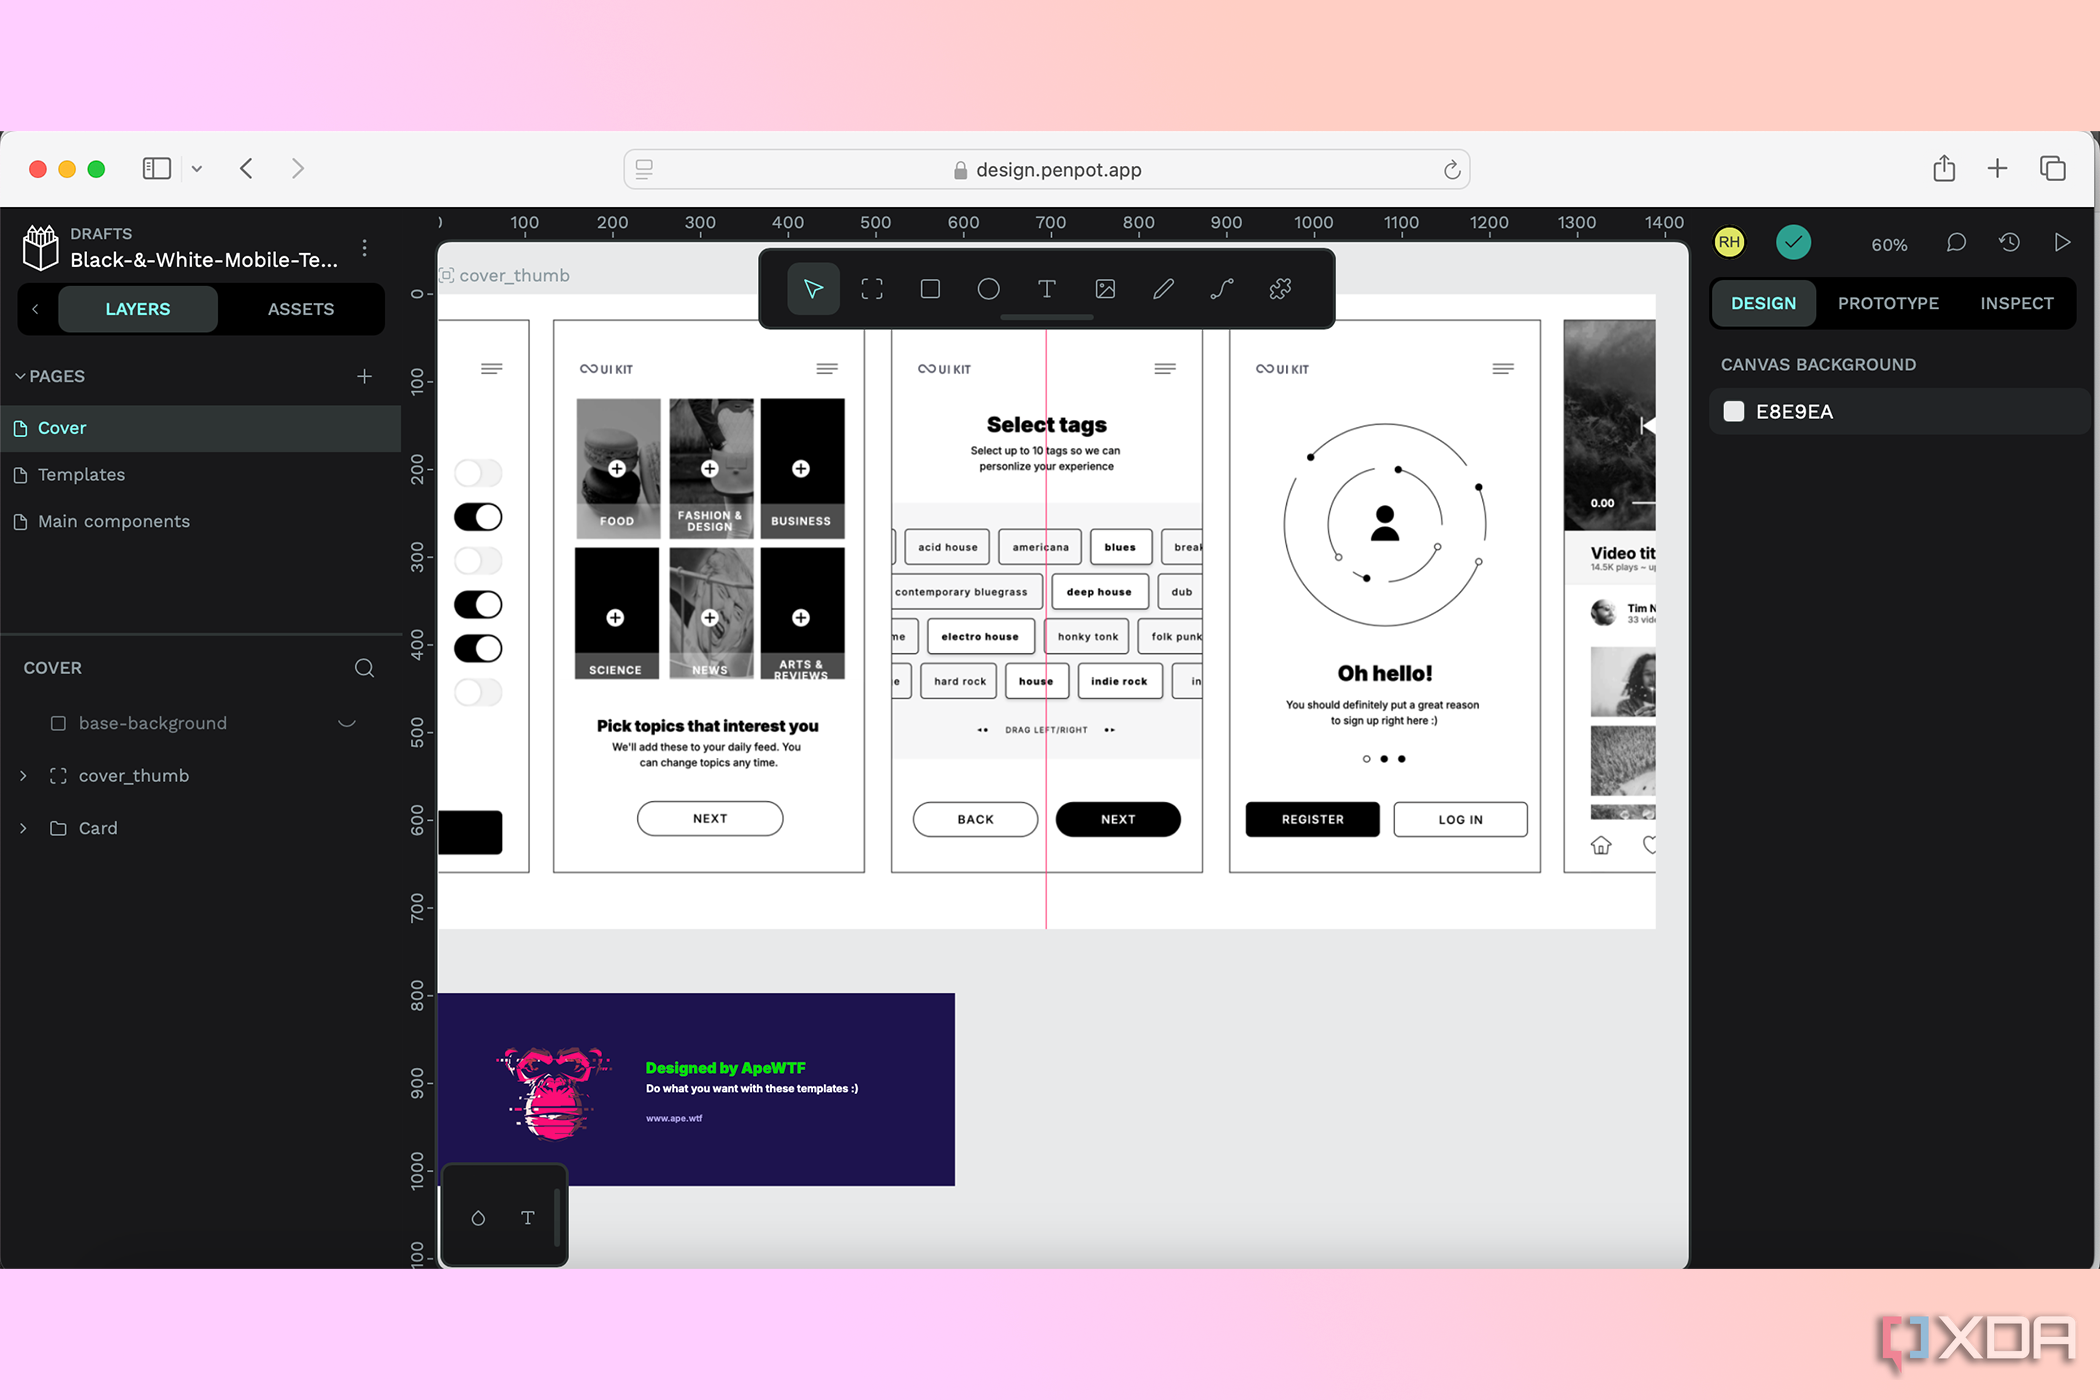2100x1400 pixels.
Task: Click the arrow selector tool
Action: pos(814,289)
